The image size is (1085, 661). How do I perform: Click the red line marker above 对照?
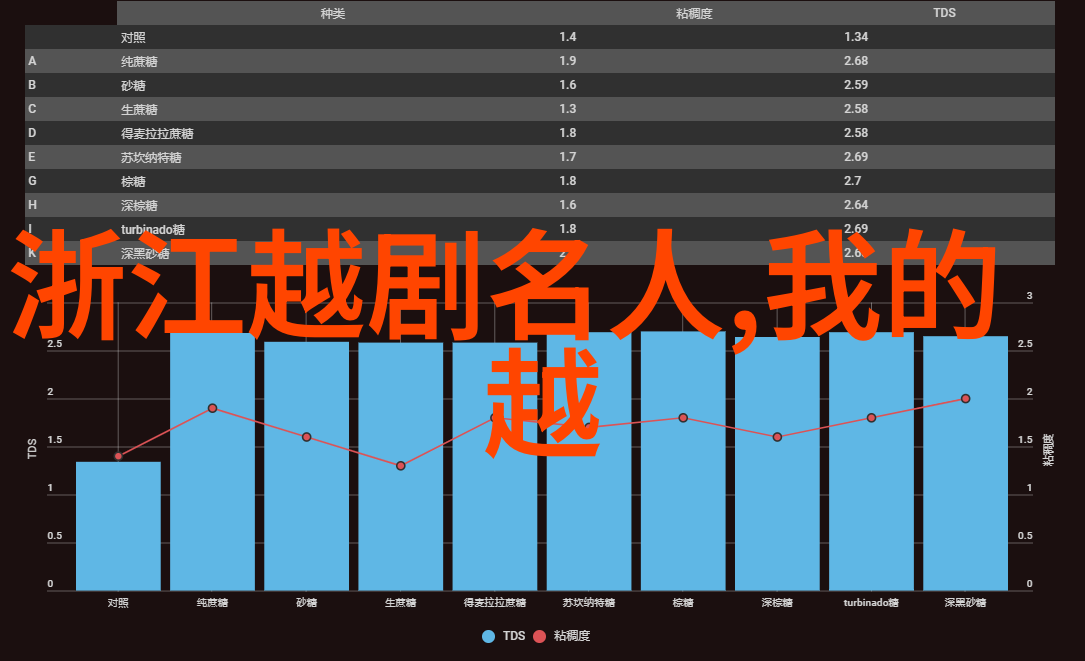tap(118, 456)
